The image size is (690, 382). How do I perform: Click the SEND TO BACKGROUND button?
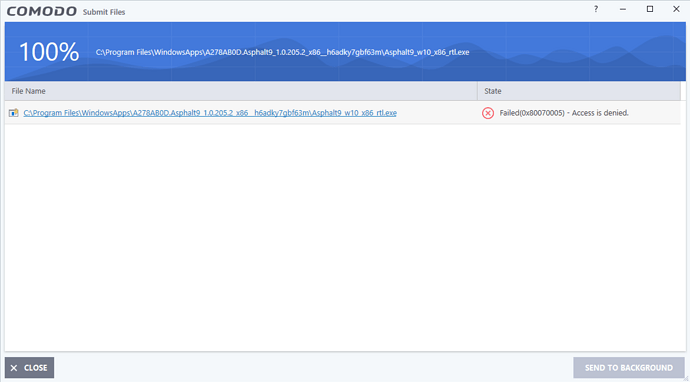click(629, 367)
